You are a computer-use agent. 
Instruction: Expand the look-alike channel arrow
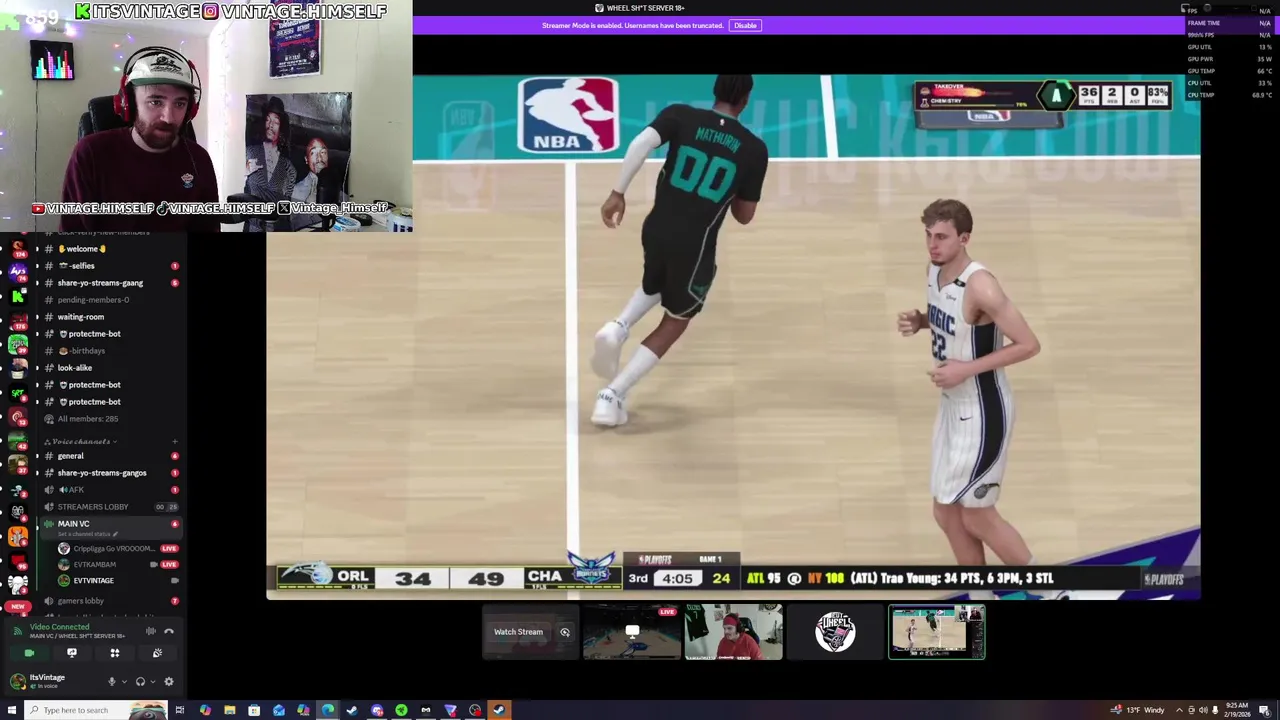[x=37, y=368]
